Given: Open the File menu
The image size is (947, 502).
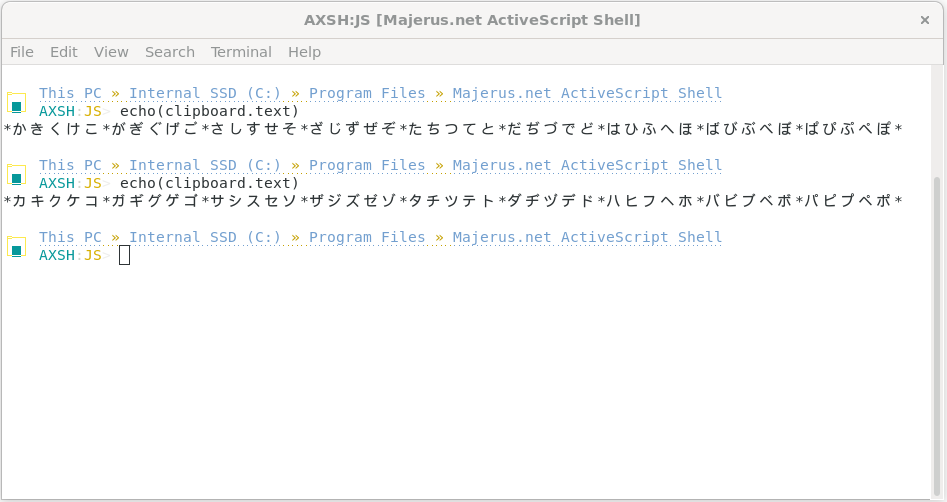Looking at the screenshot, I should pos(22,52).
